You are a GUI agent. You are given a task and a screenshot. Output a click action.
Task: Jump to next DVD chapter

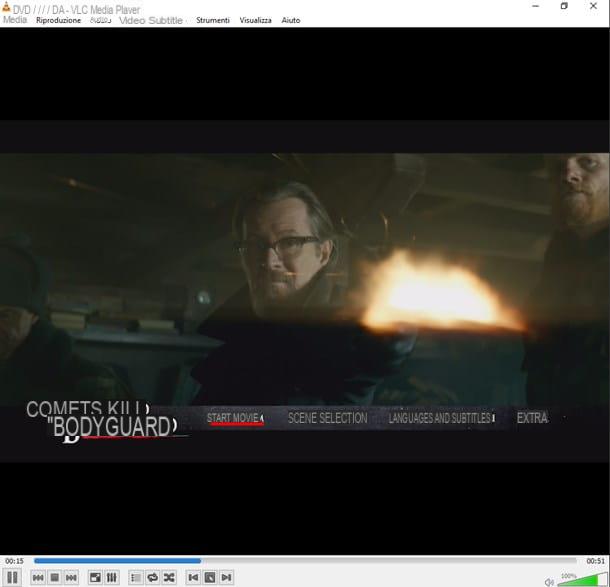(x=226, y=578)
